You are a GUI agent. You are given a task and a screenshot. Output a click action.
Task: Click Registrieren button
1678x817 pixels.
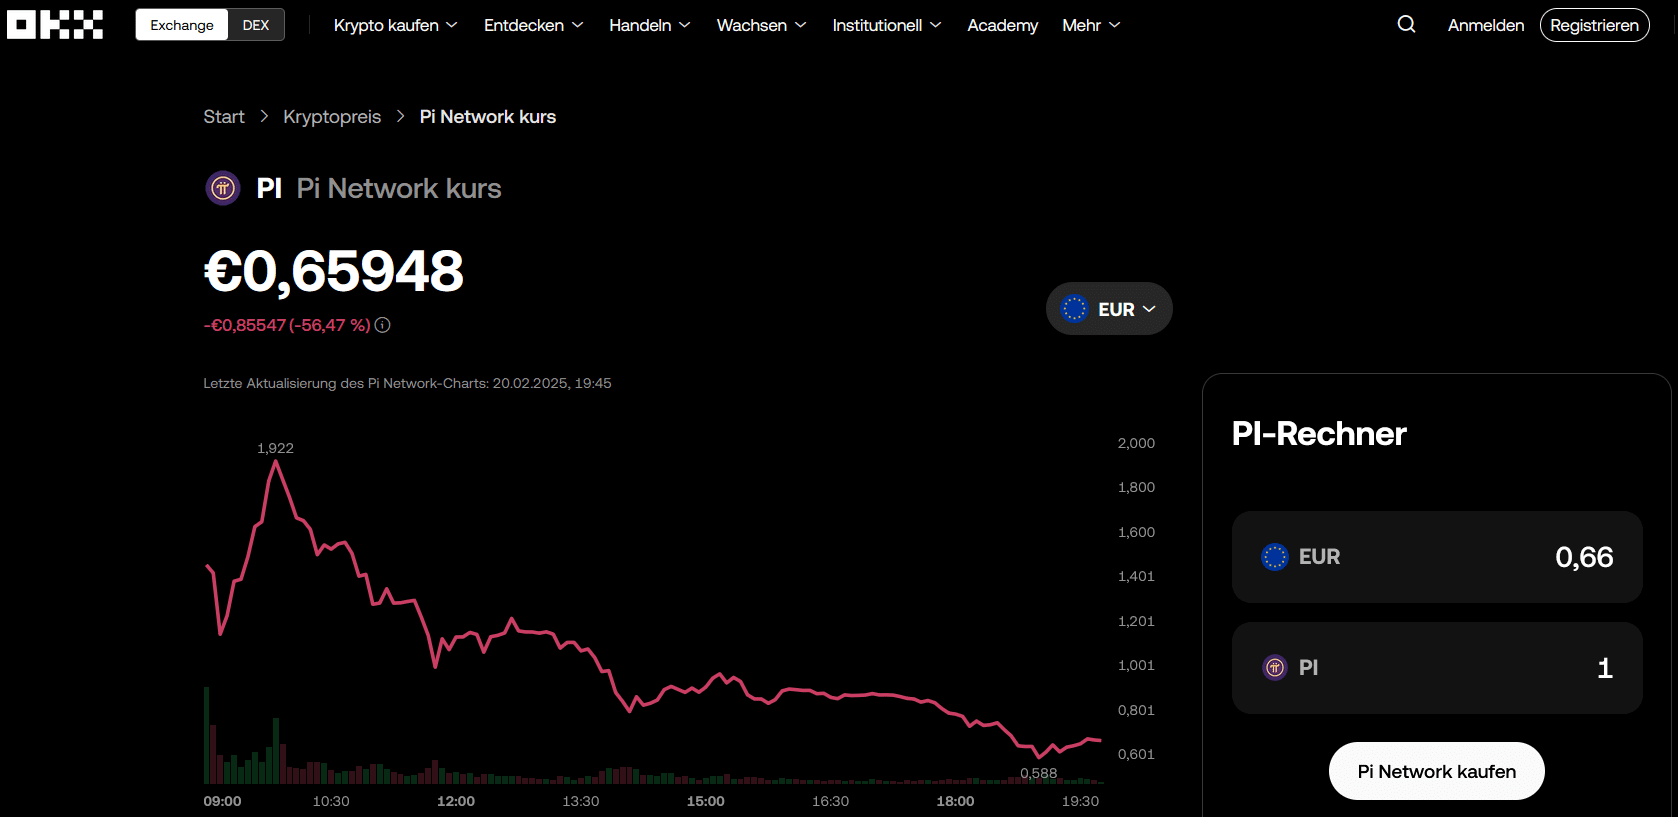tap(1594, 25)
